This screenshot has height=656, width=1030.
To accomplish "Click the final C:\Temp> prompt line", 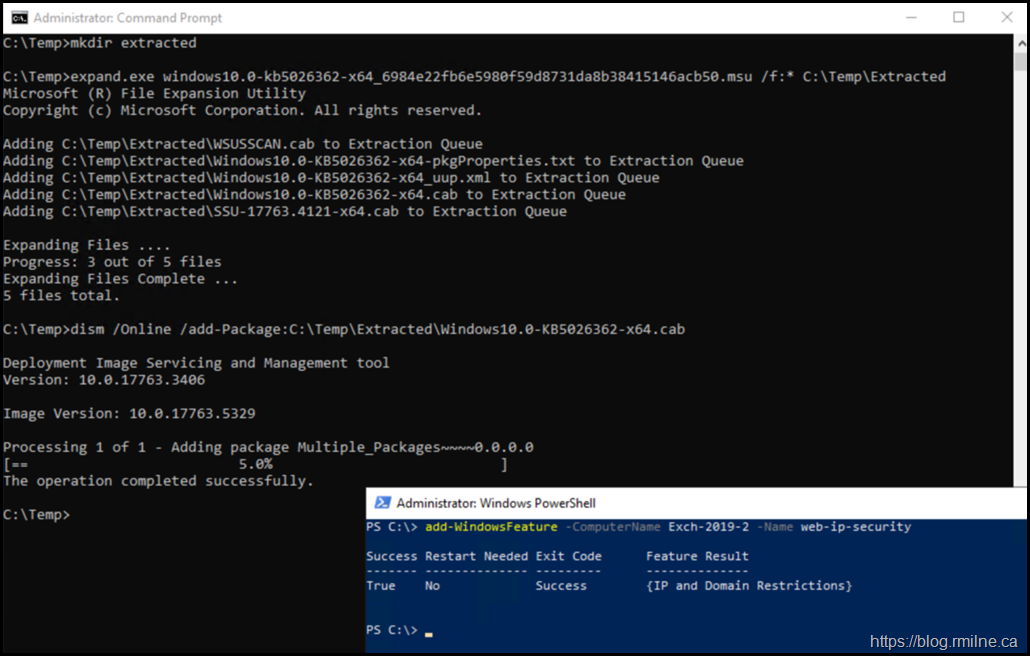I will click(36, 514).
